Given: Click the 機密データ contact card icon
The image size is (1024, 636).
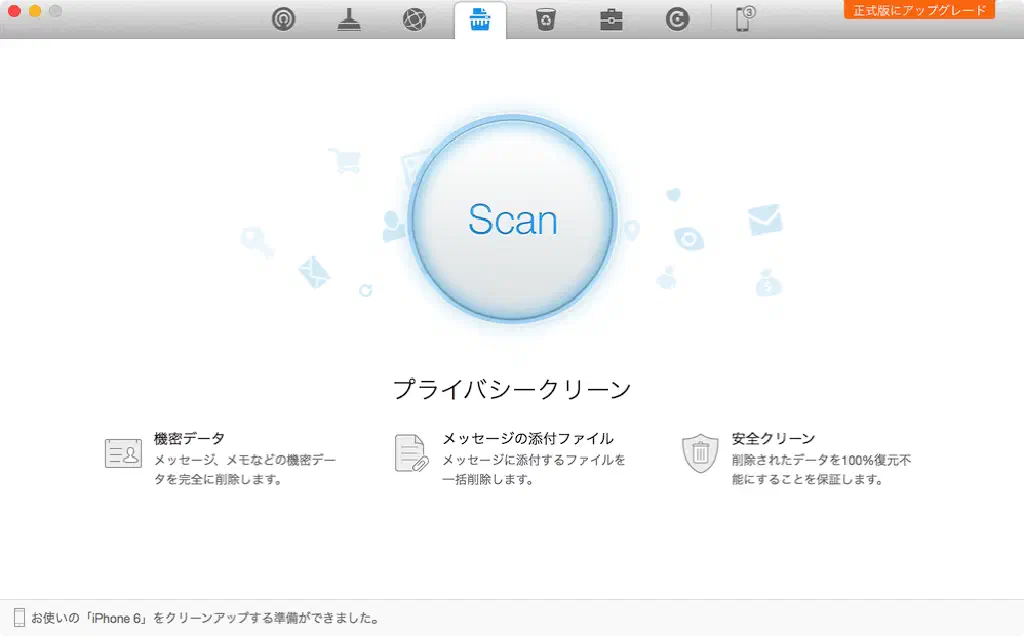Looking at the screenshot, I should coord(123,453).
